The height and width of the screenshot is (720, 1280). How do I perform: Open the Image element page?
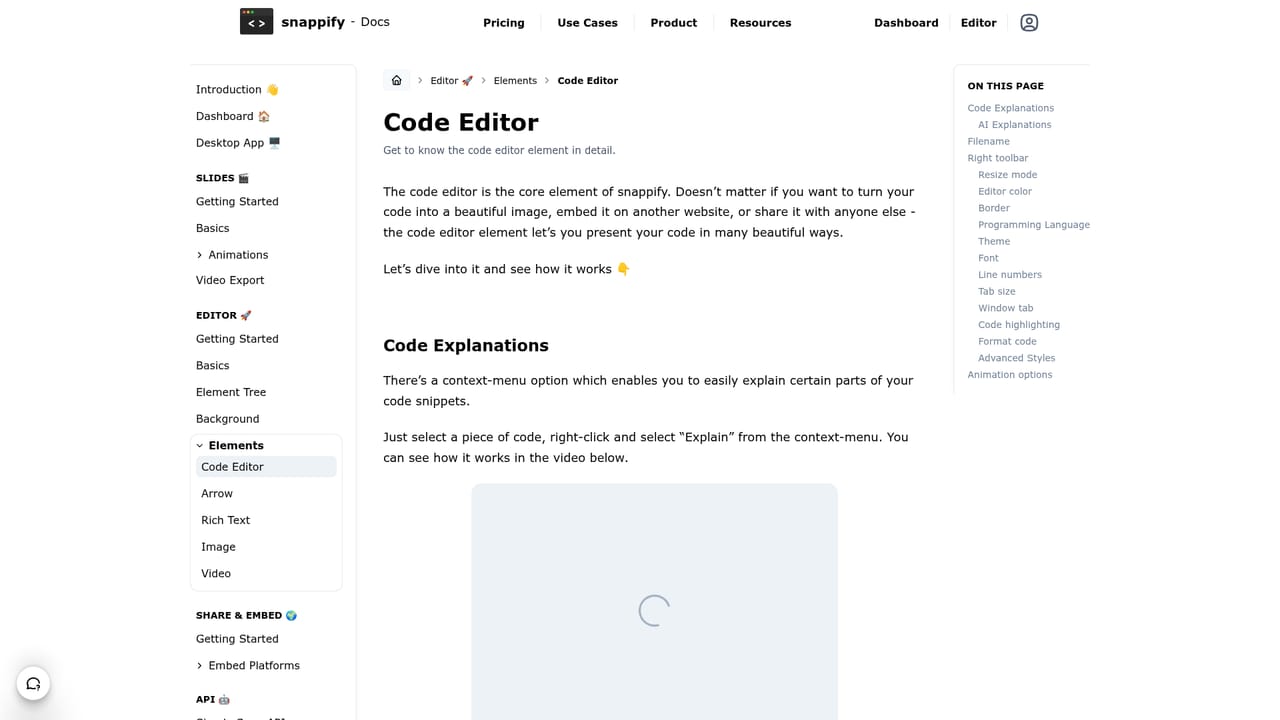218,547
